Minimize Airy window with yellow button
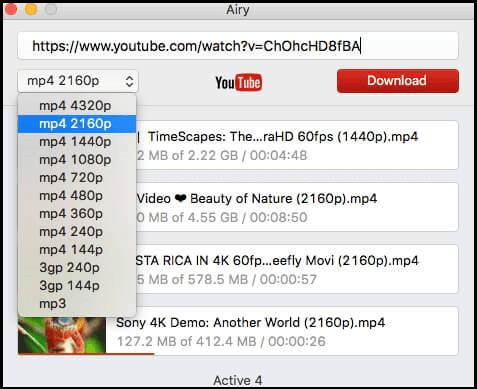This screenshot has height=389, width=477. pyautogui.click(x=31, y=9)
